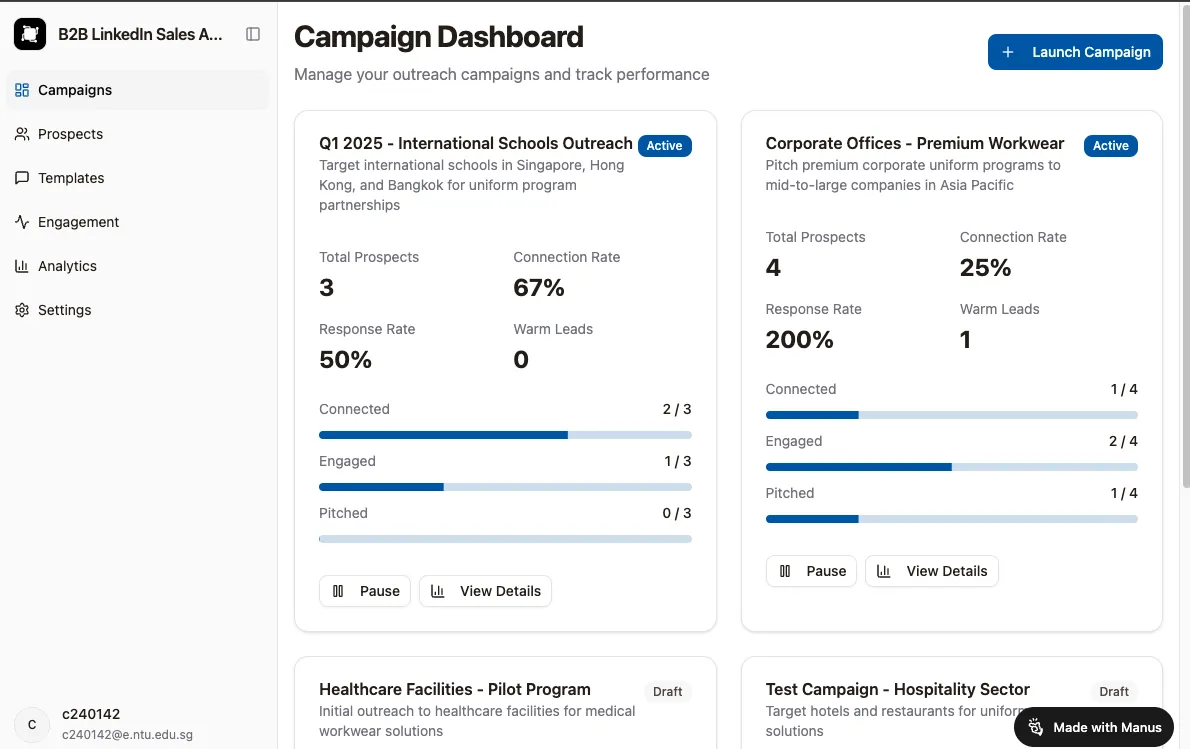Open the Settings page

[137, 310]
